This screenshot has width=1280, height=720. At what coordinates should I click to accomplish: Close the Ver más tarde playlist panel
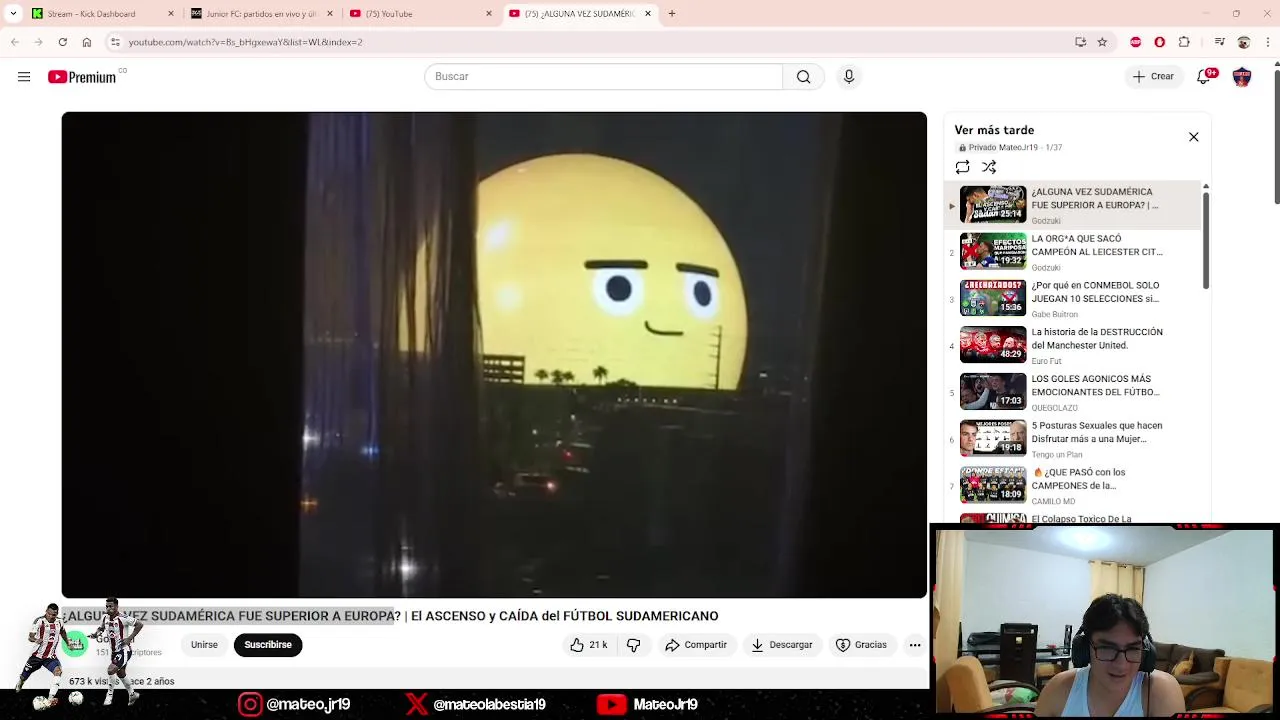1193,137
